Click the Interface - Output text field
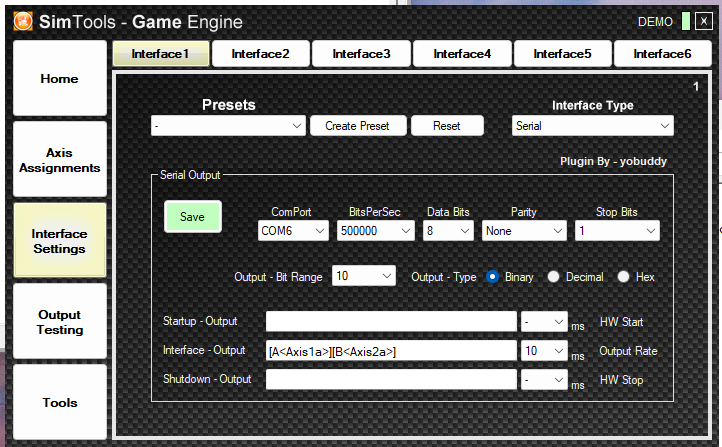The width and height of the screenshot is (722, 447). pyautogui.click(x=391, y=351)
